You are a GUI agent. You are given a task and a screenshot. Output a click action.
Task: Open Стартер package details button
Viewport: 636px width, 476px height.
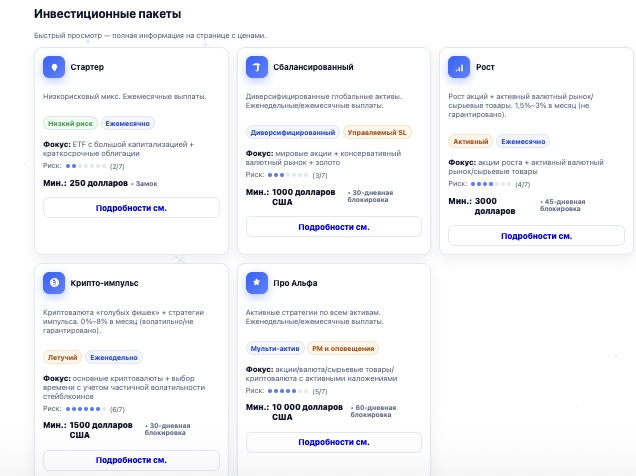pyautogui.click(x=131, y=208)
